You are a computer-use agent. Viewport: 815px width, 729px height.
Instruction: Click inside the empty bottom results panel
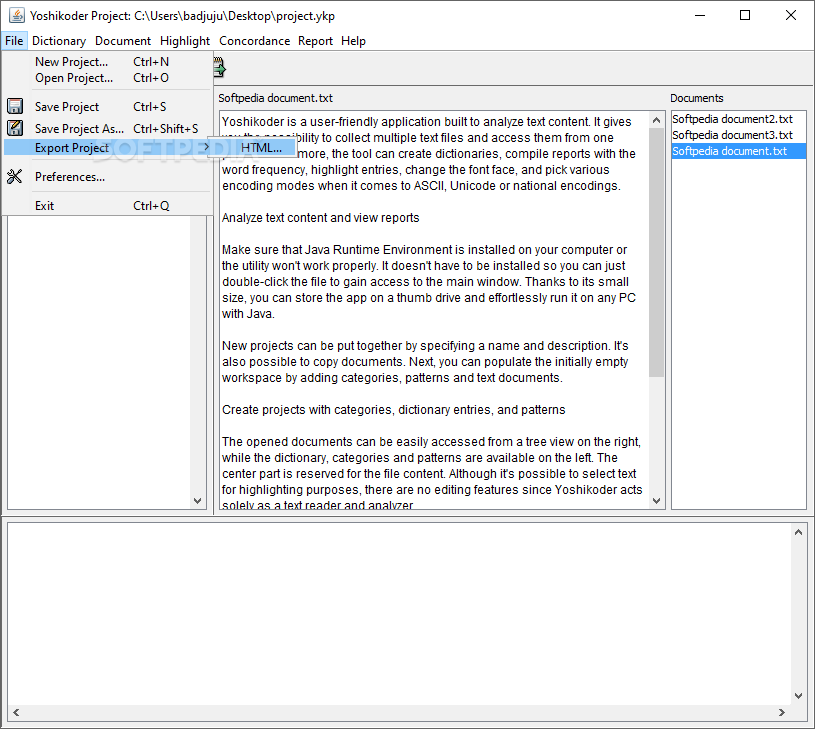click(x=399, y=614)
